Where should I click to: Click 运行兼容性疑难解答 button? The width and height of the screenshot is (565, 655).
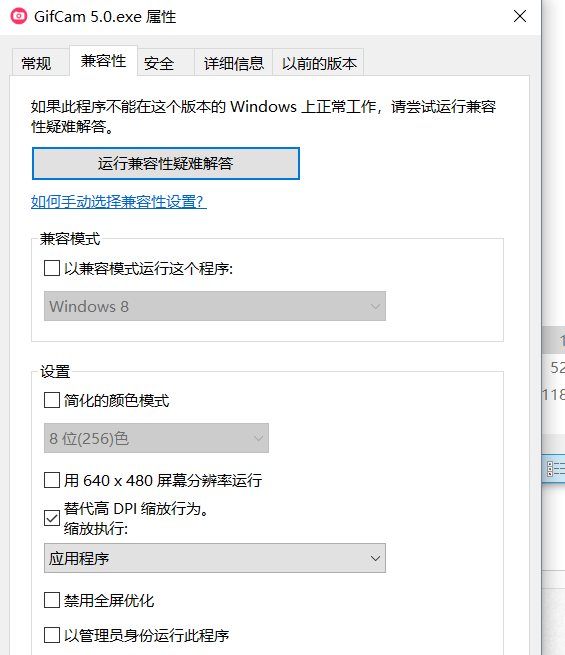click(166, 163)
